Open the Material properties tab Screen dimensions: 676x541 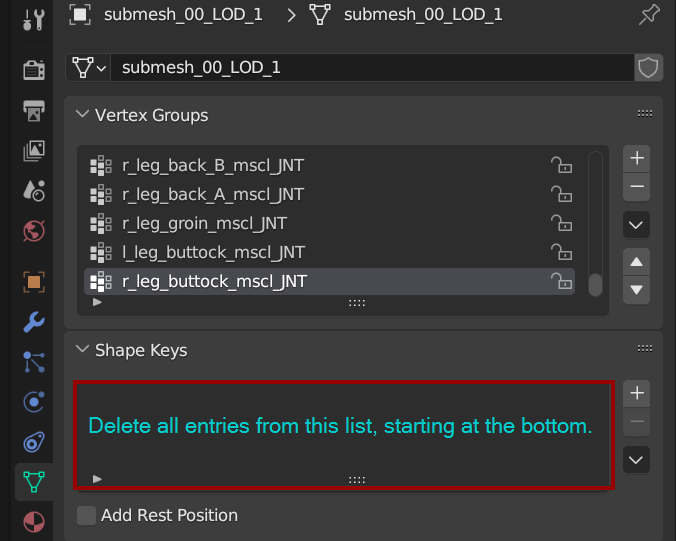(33, 522)
